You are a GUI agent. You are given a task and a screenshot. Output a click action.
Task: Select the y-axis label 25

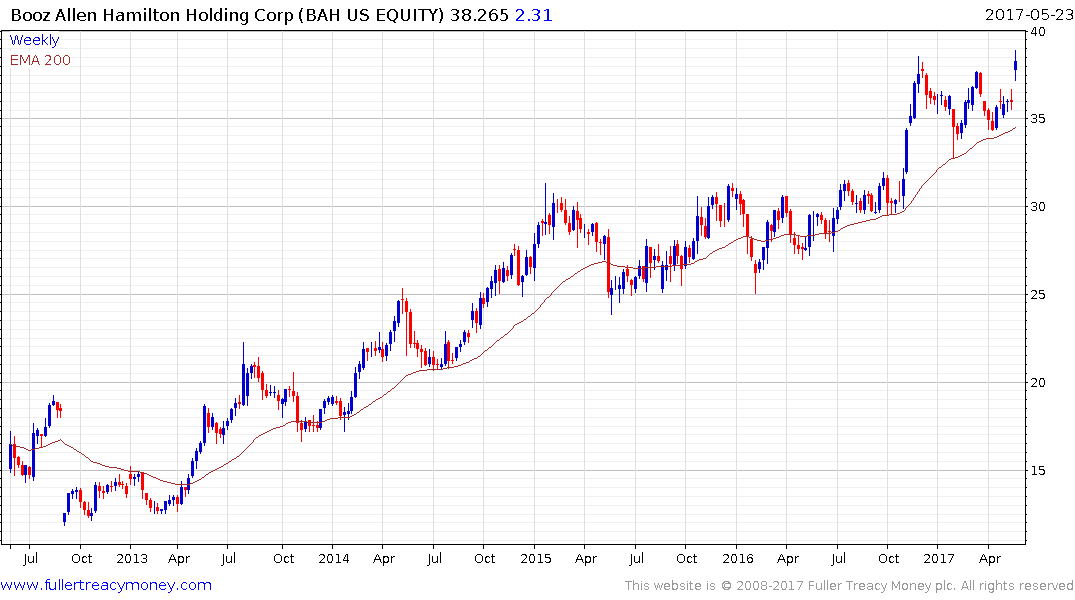(x=1037, y=294)
